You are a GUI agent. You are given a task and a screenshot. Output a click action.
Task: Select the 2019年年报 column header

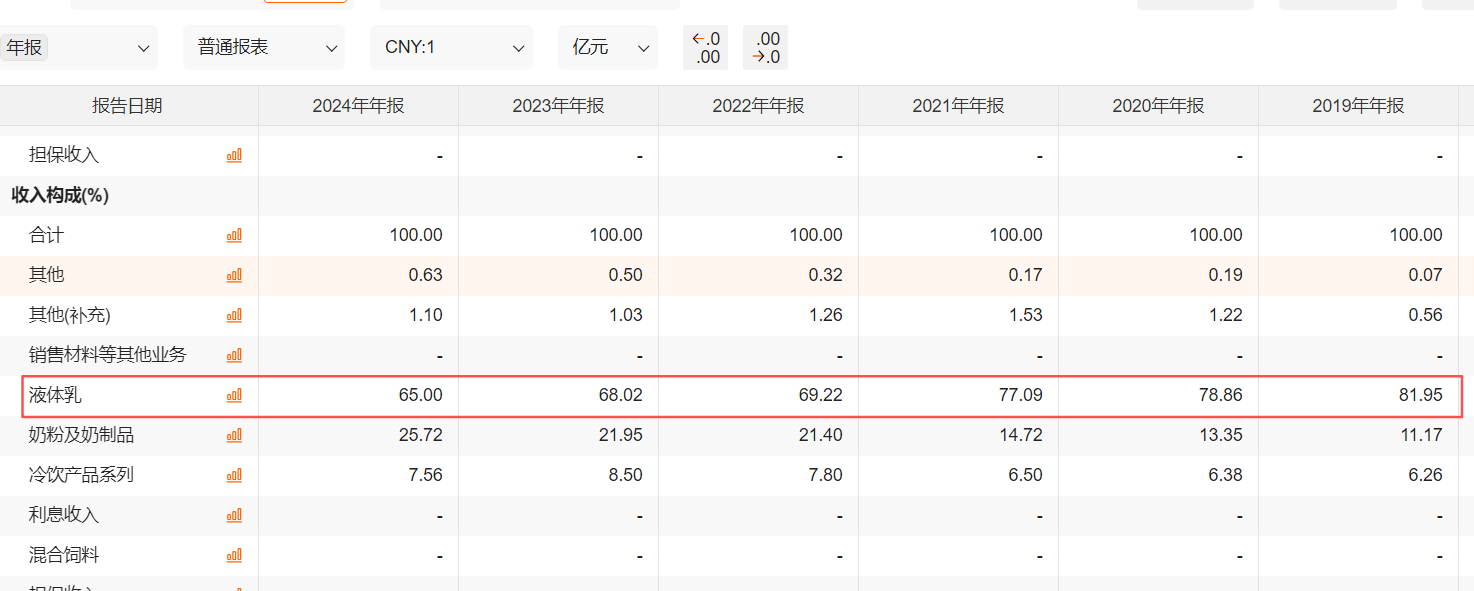(1358, 105)
